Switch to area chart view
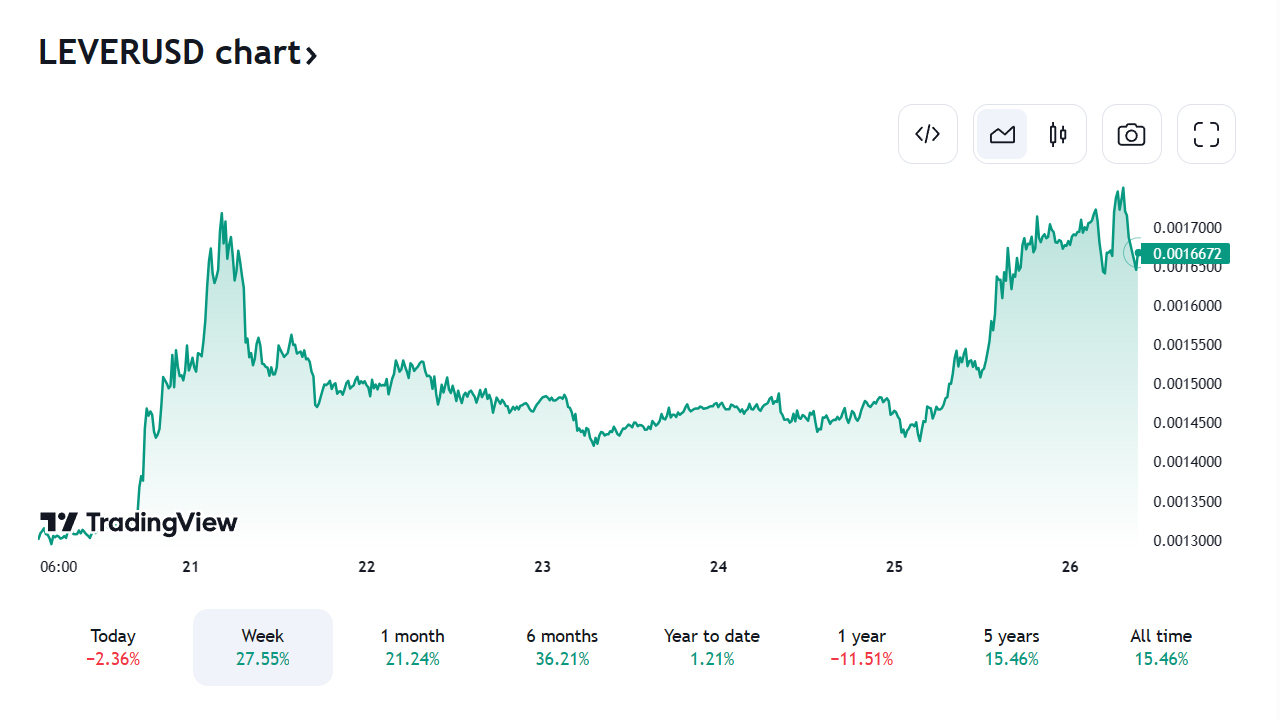The image size is (1280, 720). (1002, 134)
